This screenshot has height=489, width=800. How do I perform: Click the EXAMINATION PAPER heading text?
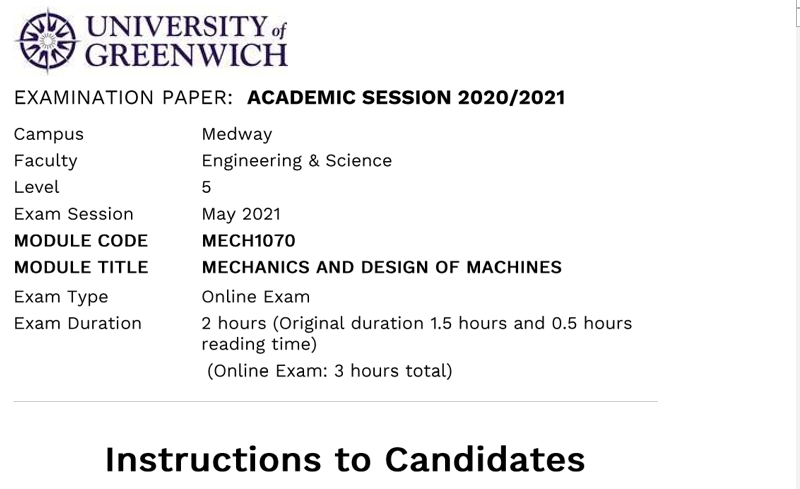point(123,98)
